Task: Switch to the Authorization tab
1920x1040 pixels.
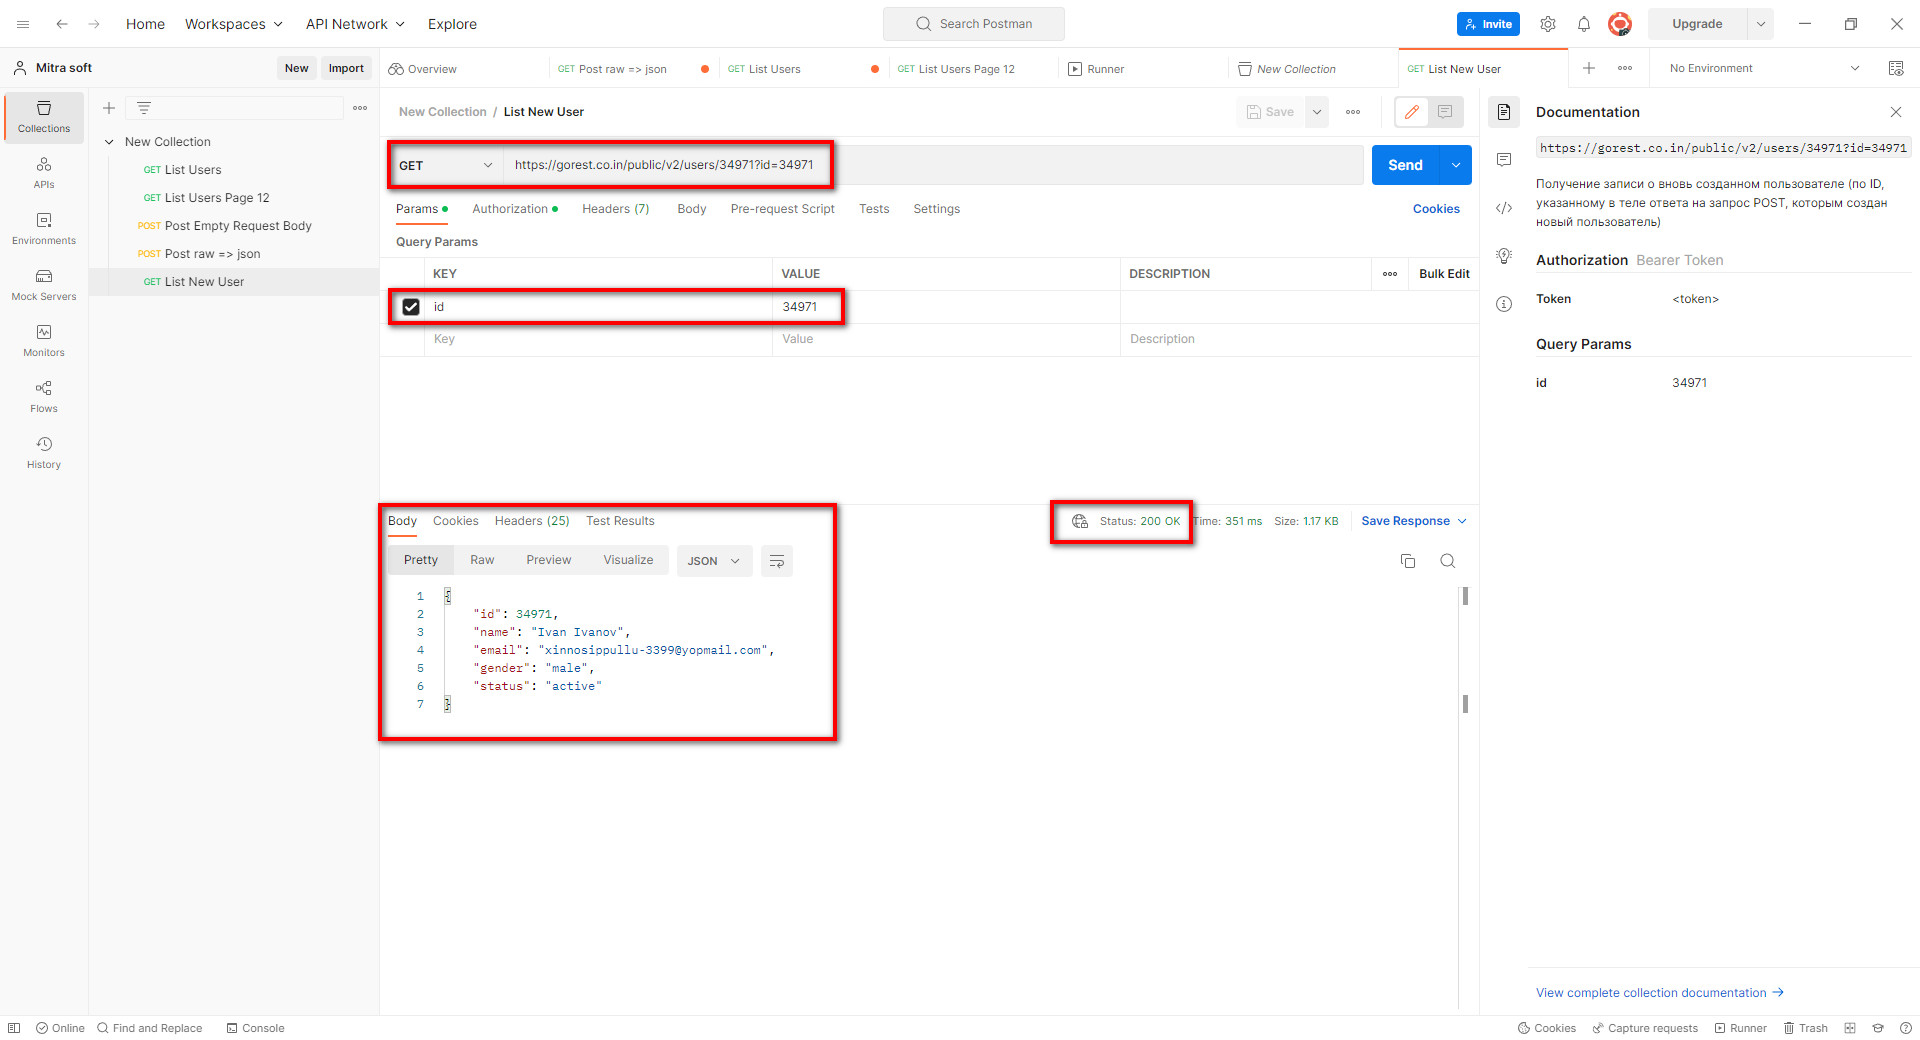Action: [x=515, y=209]
